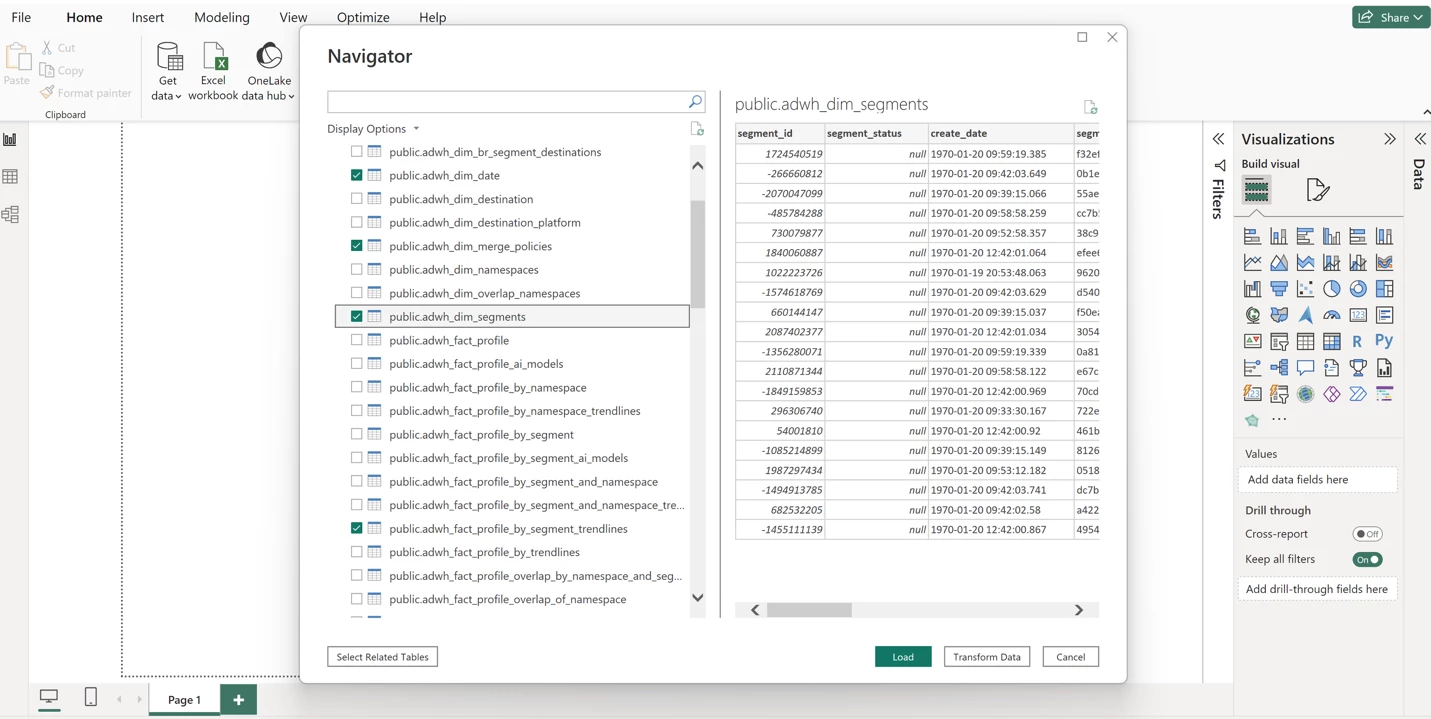Switch to the Insert ribbon tab
Viewport: 1431px width, 719px height.
click(x=148, y=17)
